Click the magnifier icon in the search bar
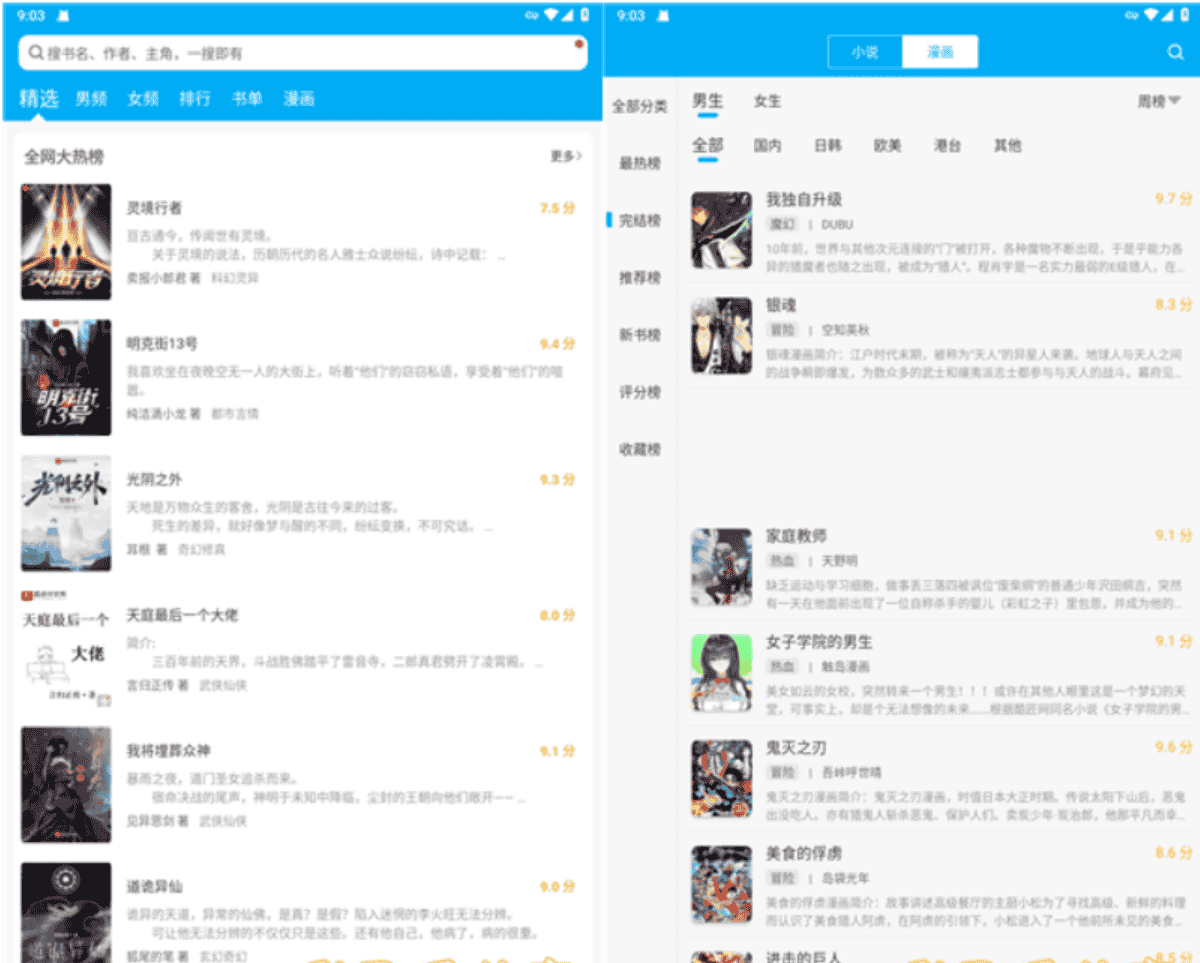Screen dimensions: 1200x963 click(x=36, y=52)
